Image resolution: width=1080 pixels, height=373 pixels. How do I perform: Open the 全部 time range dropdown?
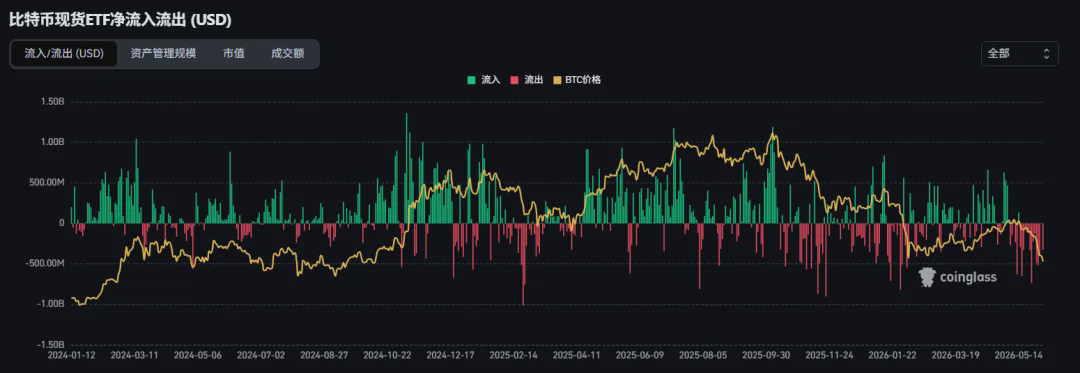point(1019,54)
